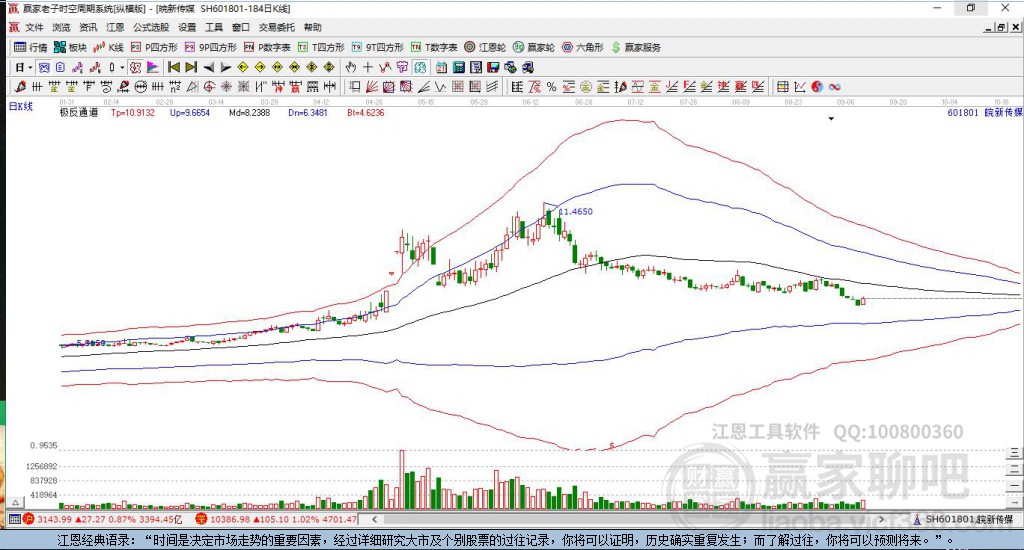Select the red fan-lines tool
Viewport: 1024px width, 550px height.
[x=372, y=86]
